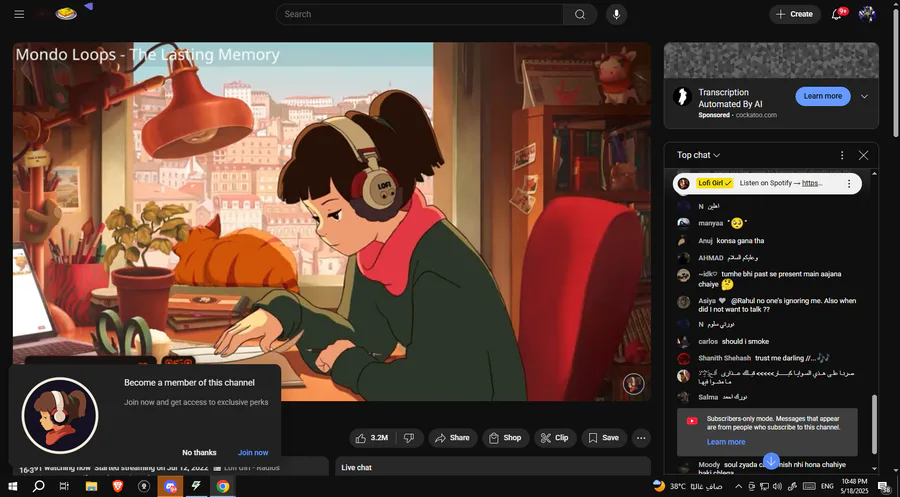Click the ad logo for cockatoo.com

tap(682, 96)
